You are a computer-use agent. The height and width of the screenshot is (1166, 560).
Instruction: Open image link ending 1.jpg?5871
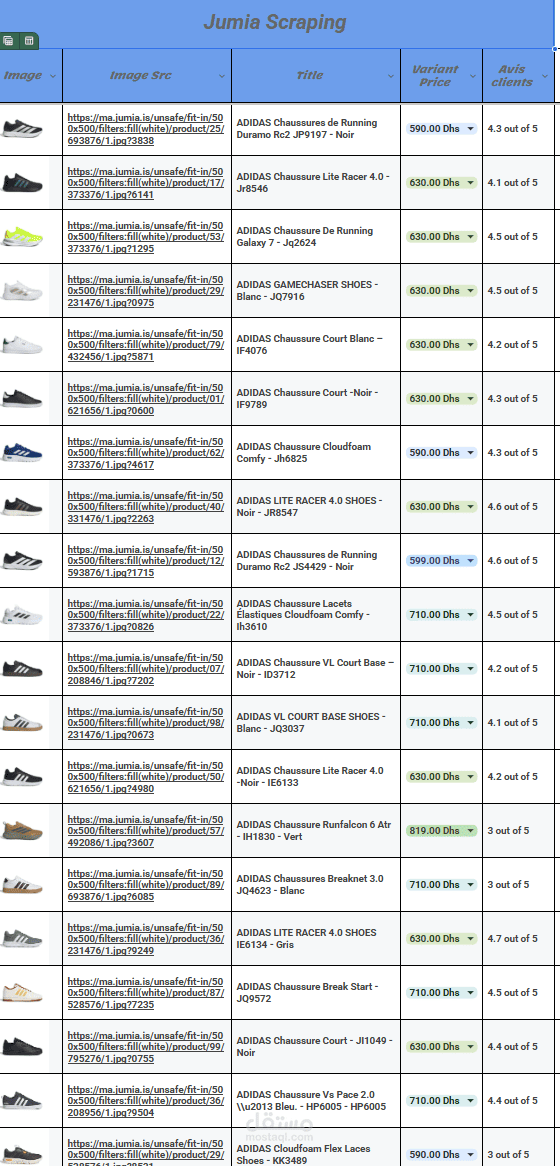coord(146,344)
